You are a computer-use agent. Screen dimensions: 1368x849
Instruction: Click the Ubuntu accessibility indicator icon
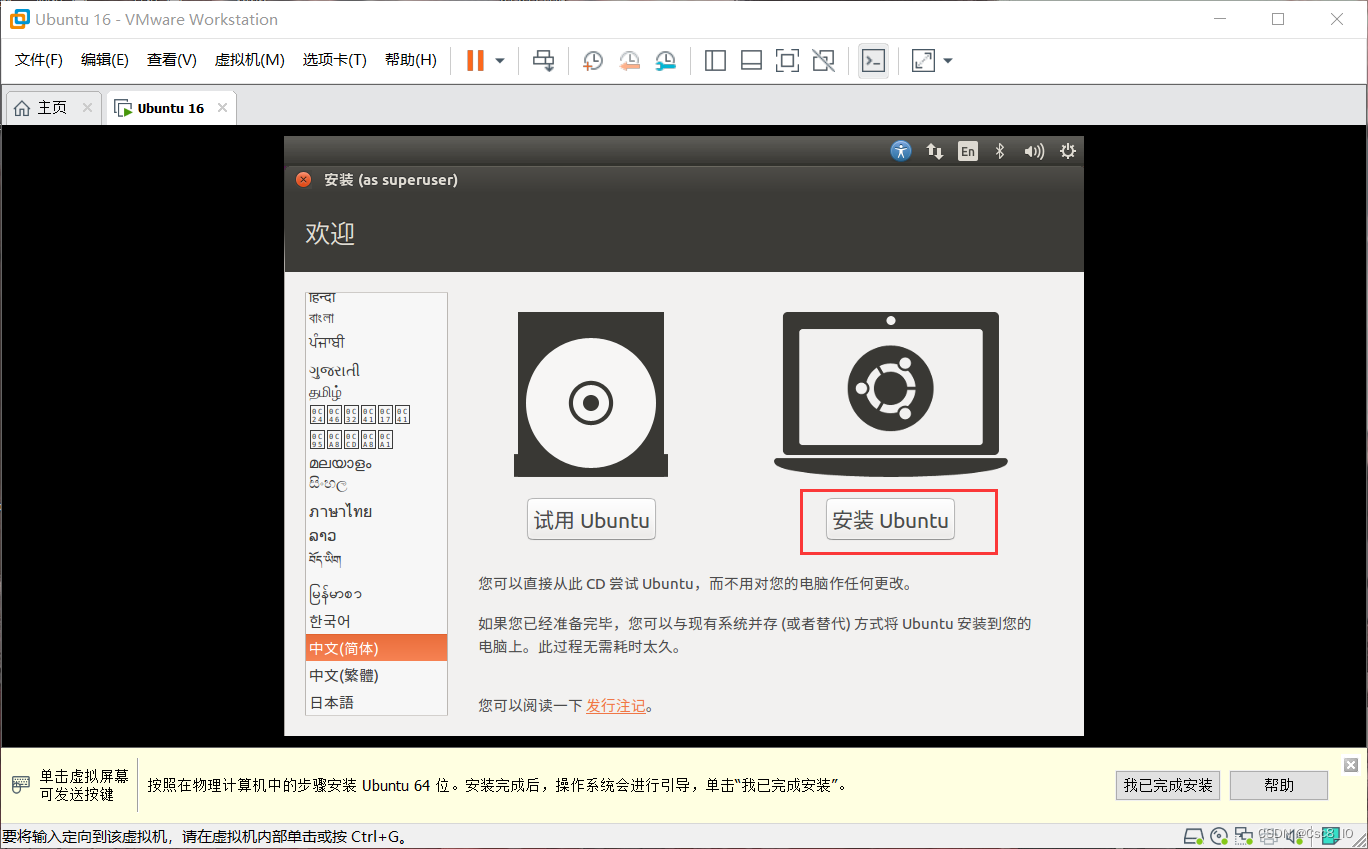[901, 151]
